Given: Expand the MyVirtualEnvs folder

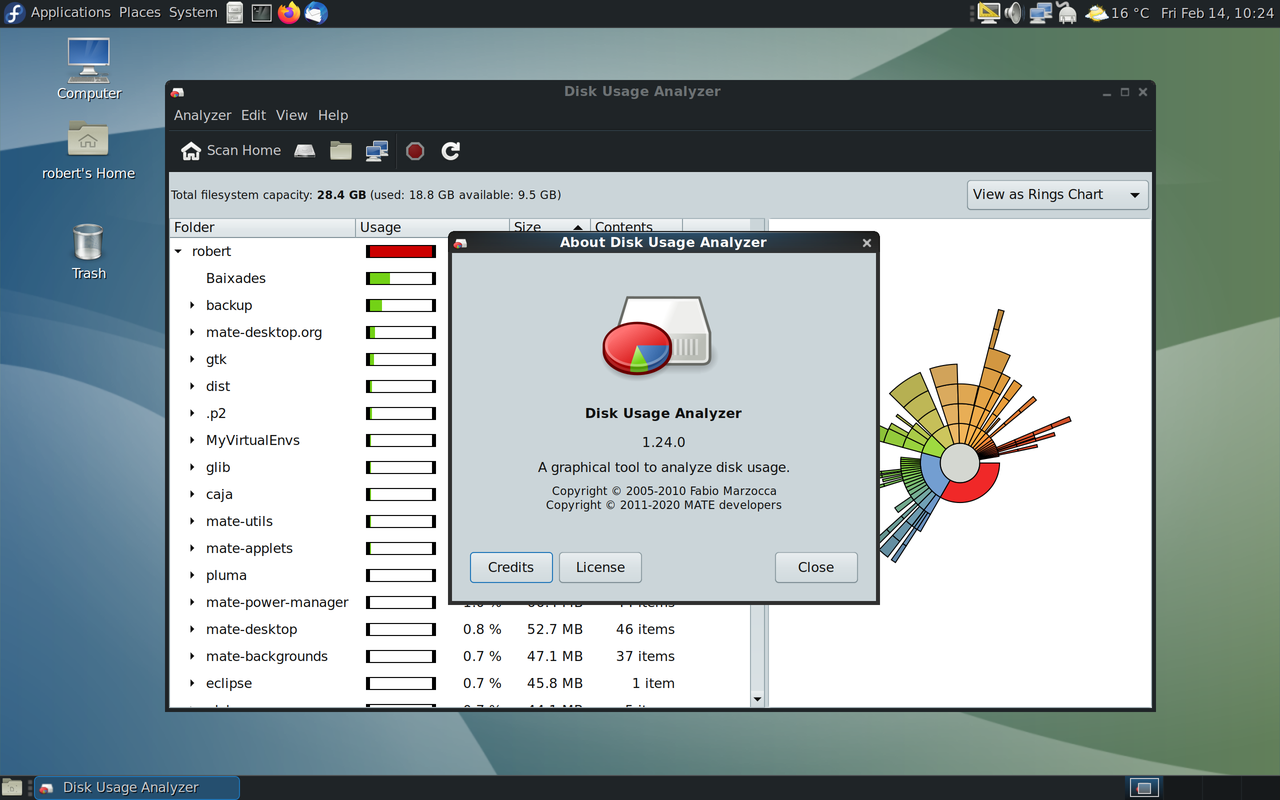Looking at the screenshot, I should [x=193, y=441].
